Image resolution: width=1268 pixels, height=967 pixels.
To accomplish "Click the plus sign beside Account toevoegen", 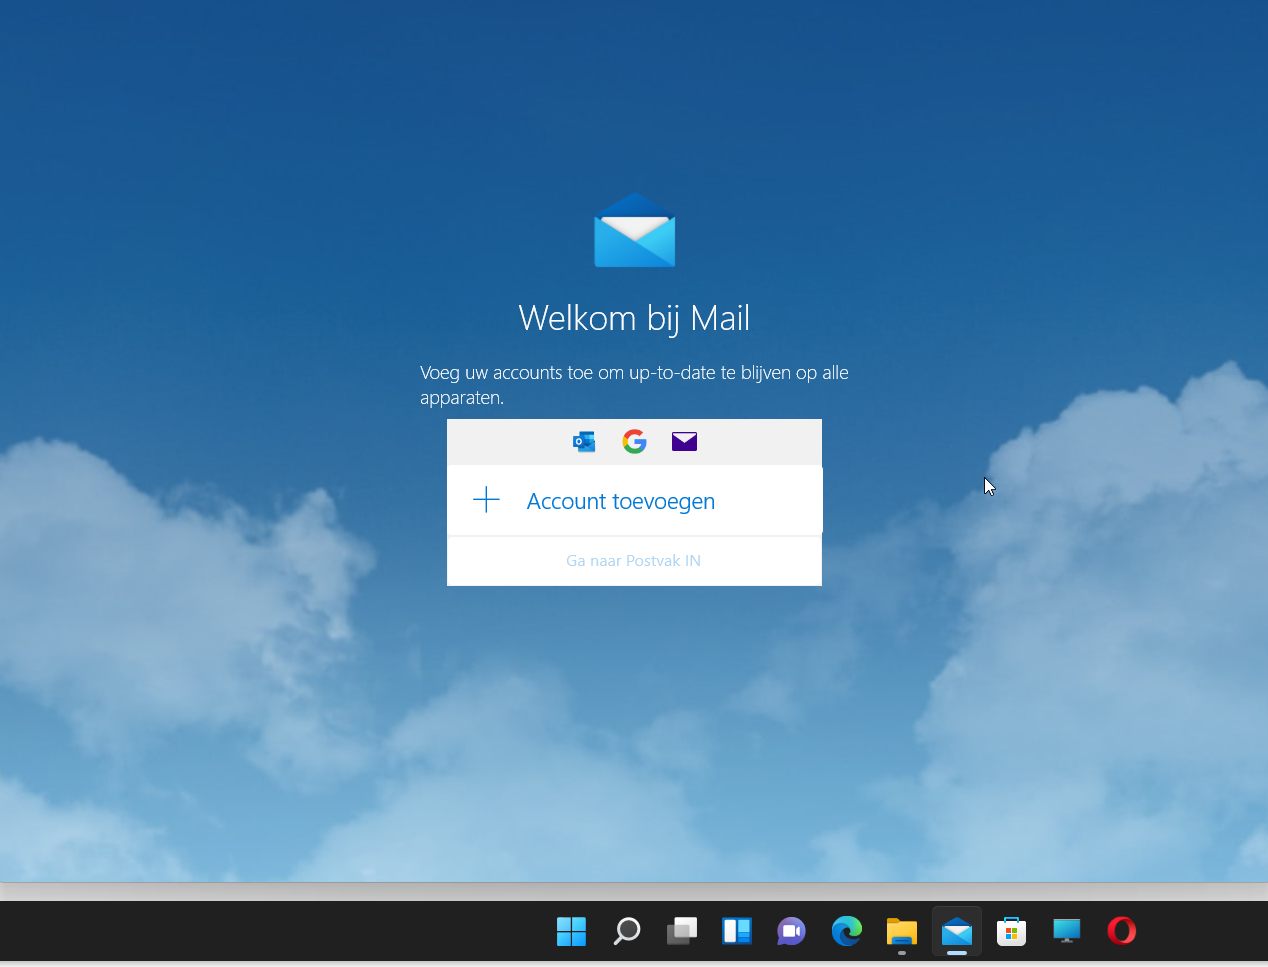I will coord(486,500).
